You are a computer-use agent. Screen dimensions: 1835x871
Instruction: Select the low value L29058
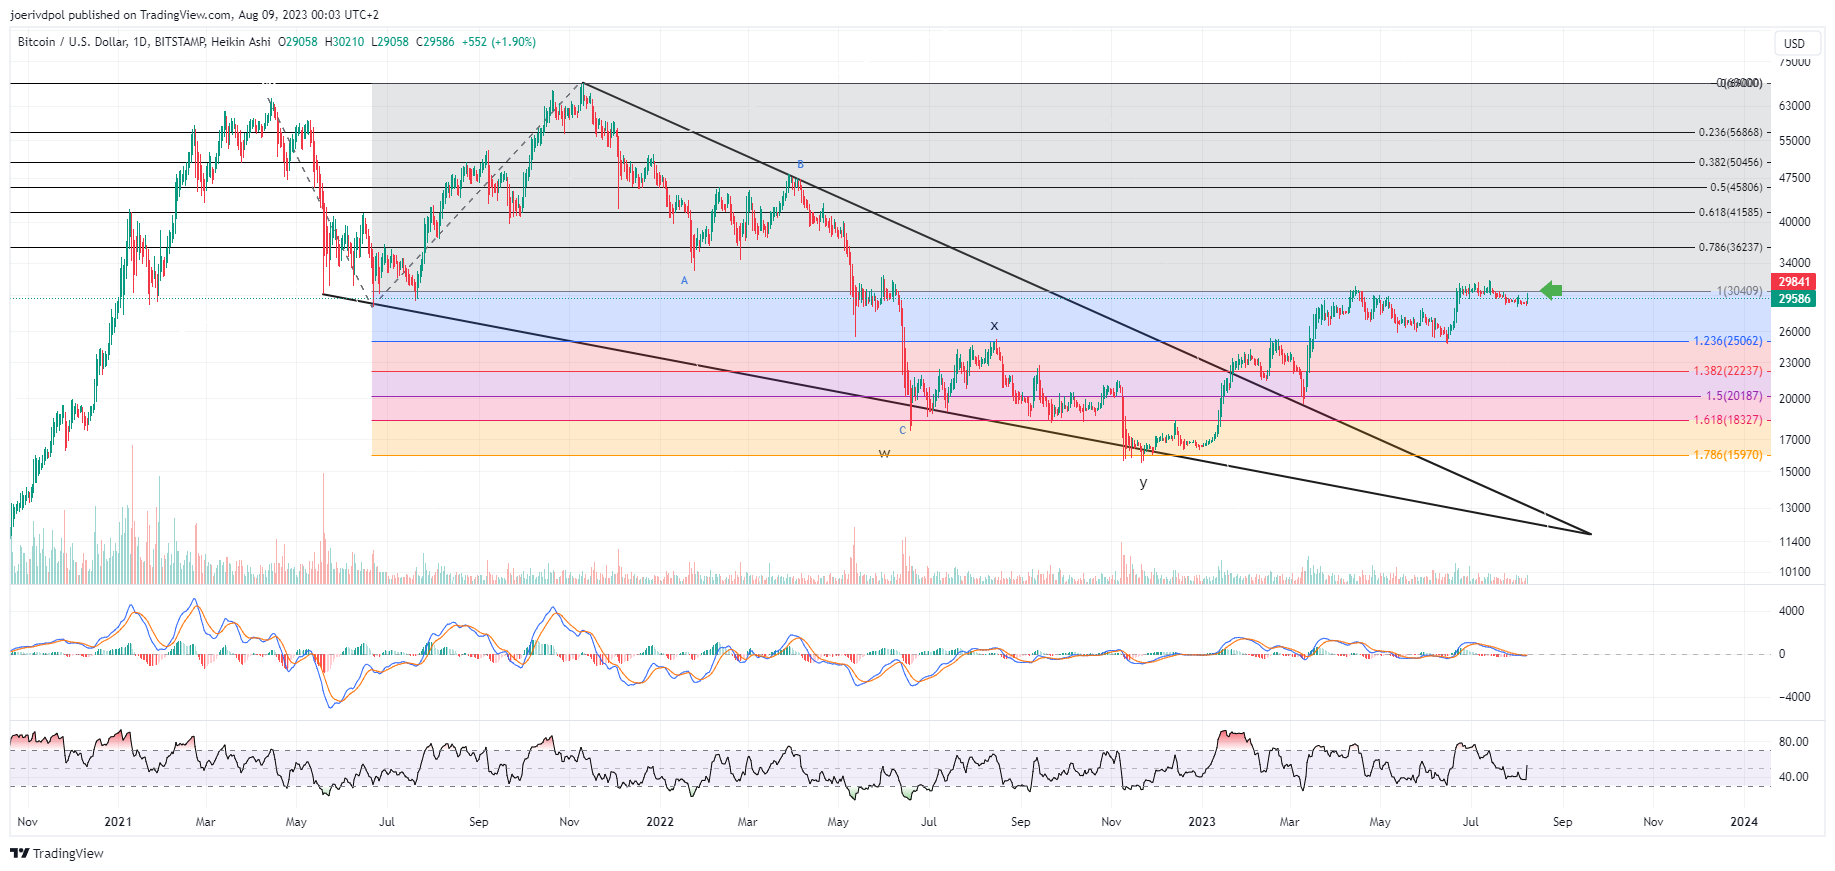(390, 42)
